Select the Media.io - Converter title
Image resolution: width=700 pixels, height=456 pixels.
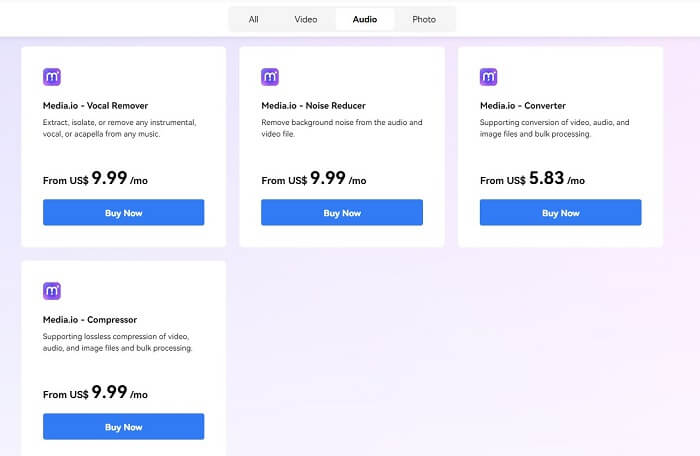pyautogui.click(x=523, y=105)
